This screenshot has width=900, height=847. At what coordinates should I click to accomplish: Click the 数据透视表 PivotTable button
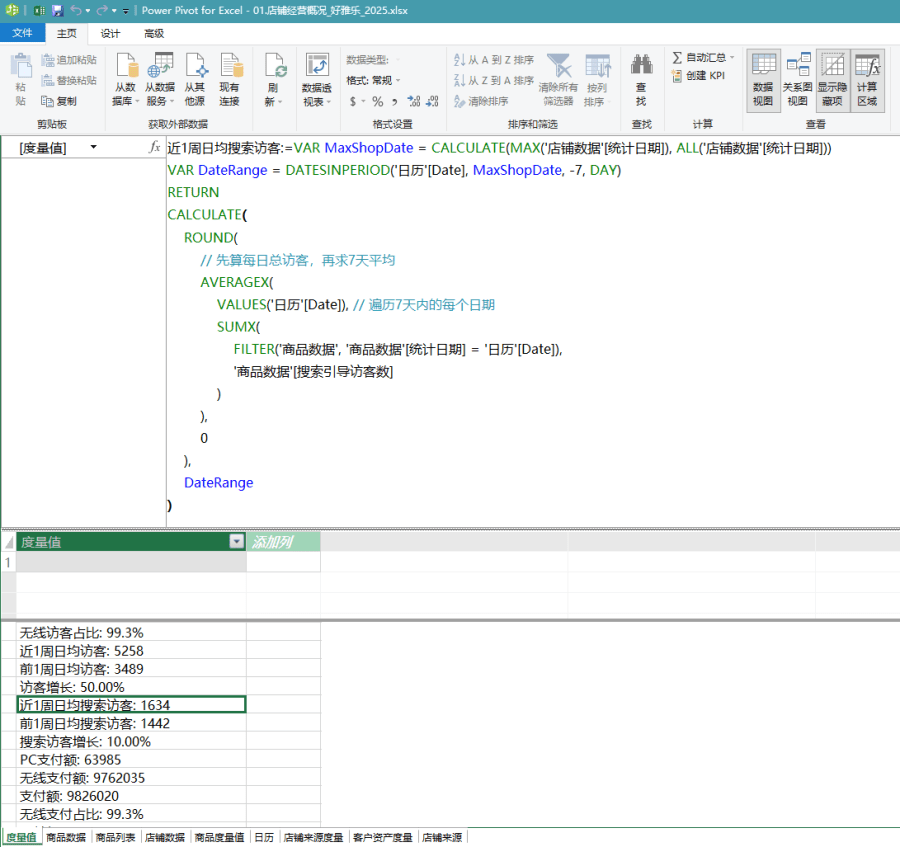tap(317, 79)
